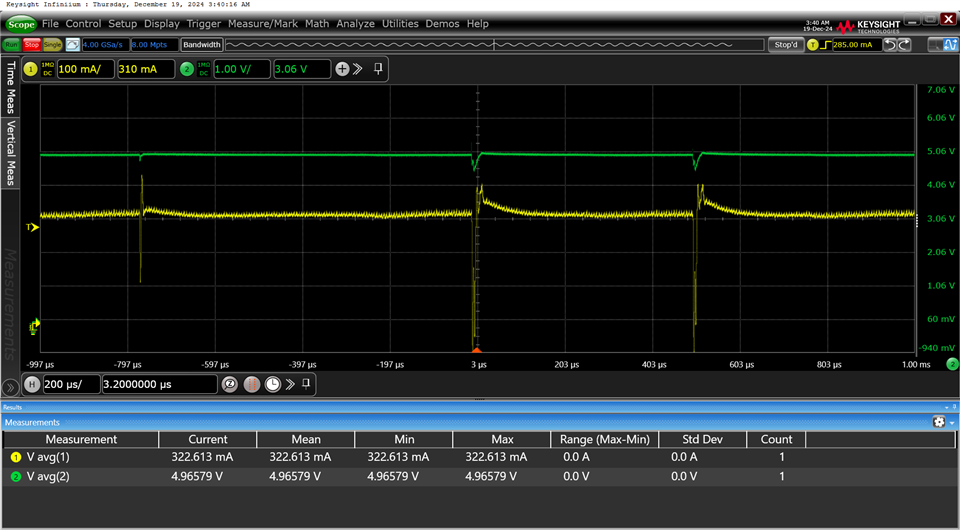The height and width of the screenshot is (530, 960).
Task: Click the rising edge trigger slope icon
Action: point(825,45)
